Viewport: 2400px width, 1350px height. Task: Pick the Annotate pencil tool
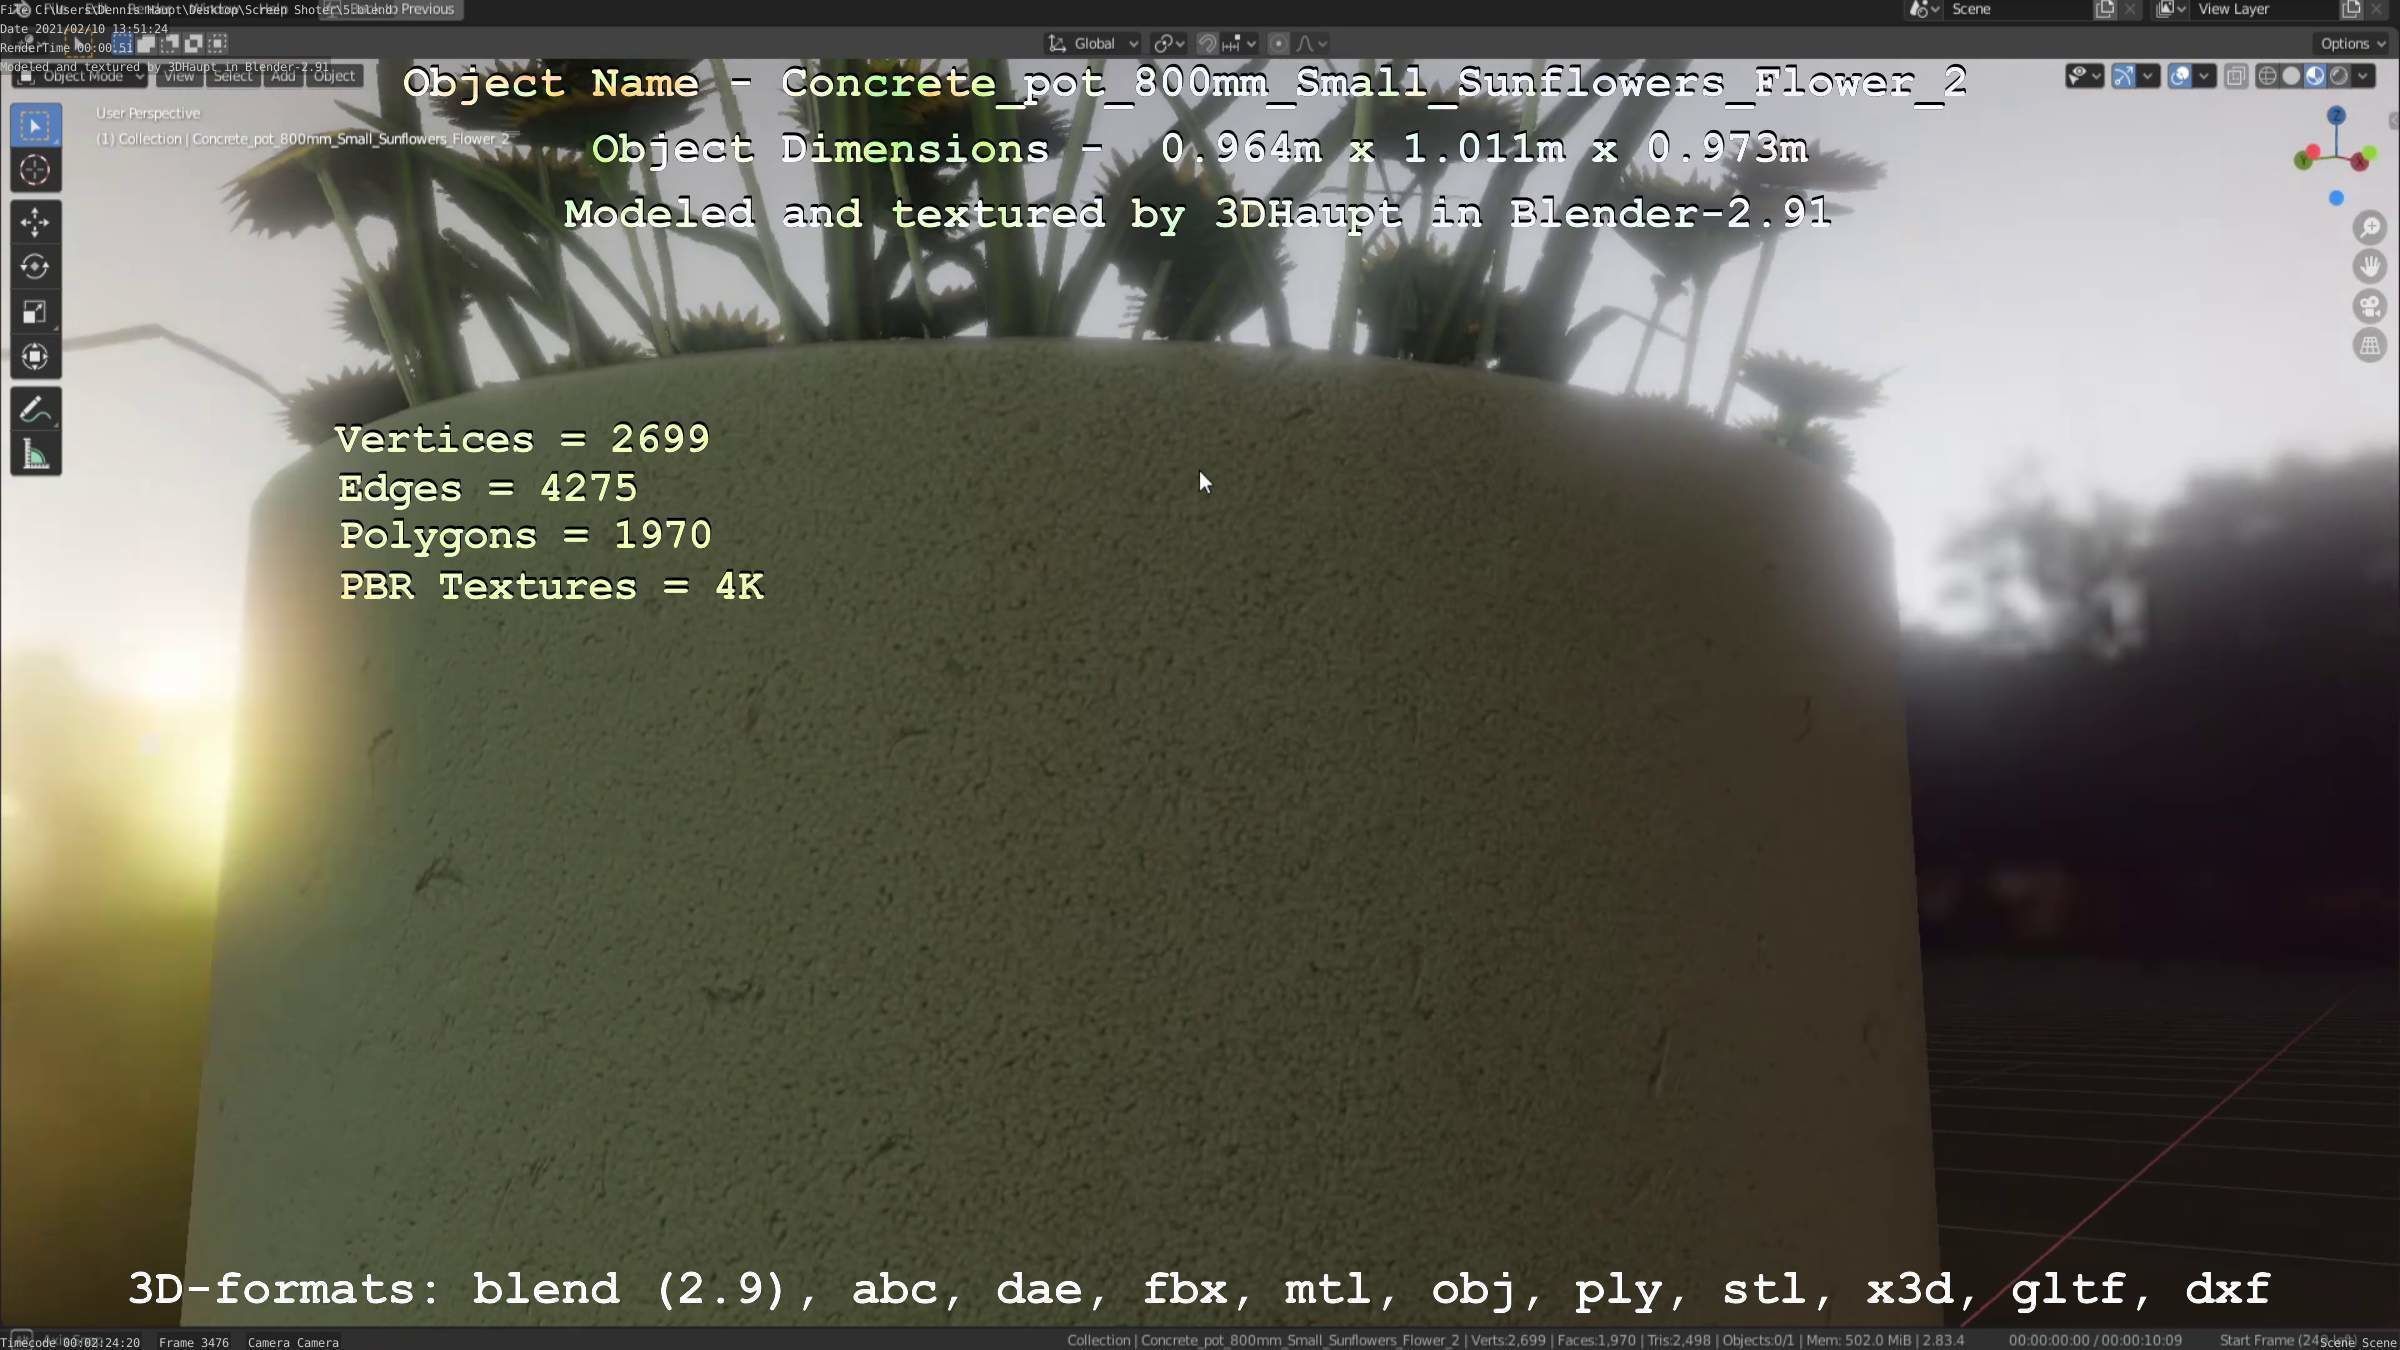35,409
